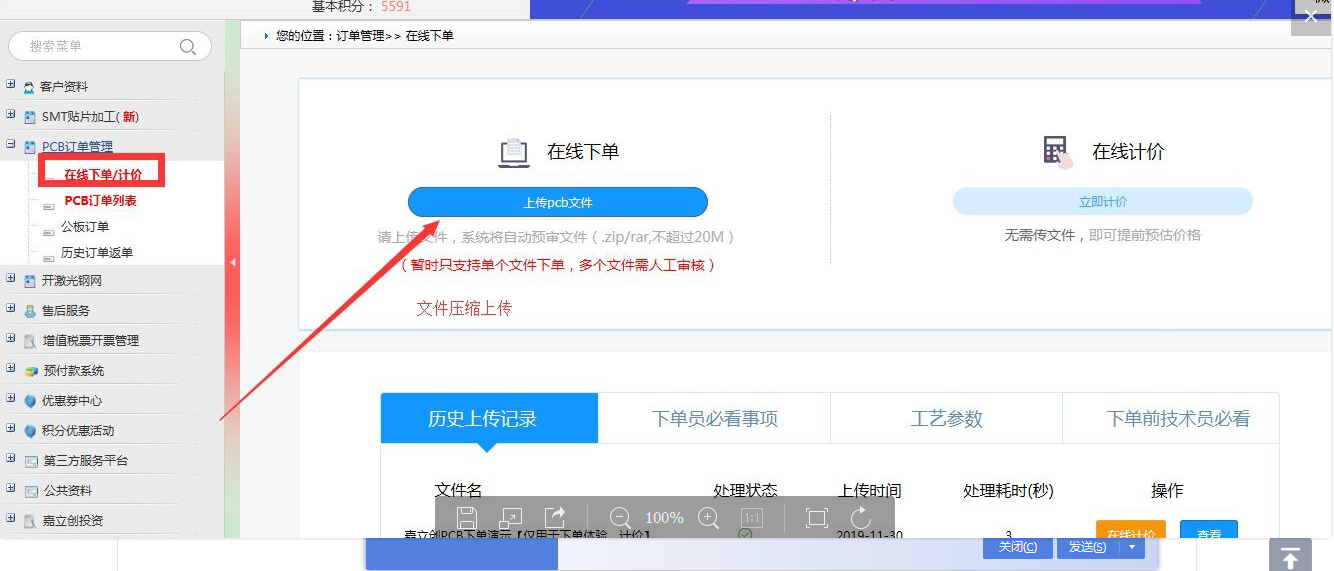Screen dimensions: 1334x571
Task: Open the 下单员必看事项 tab
Action: (714, 419)
